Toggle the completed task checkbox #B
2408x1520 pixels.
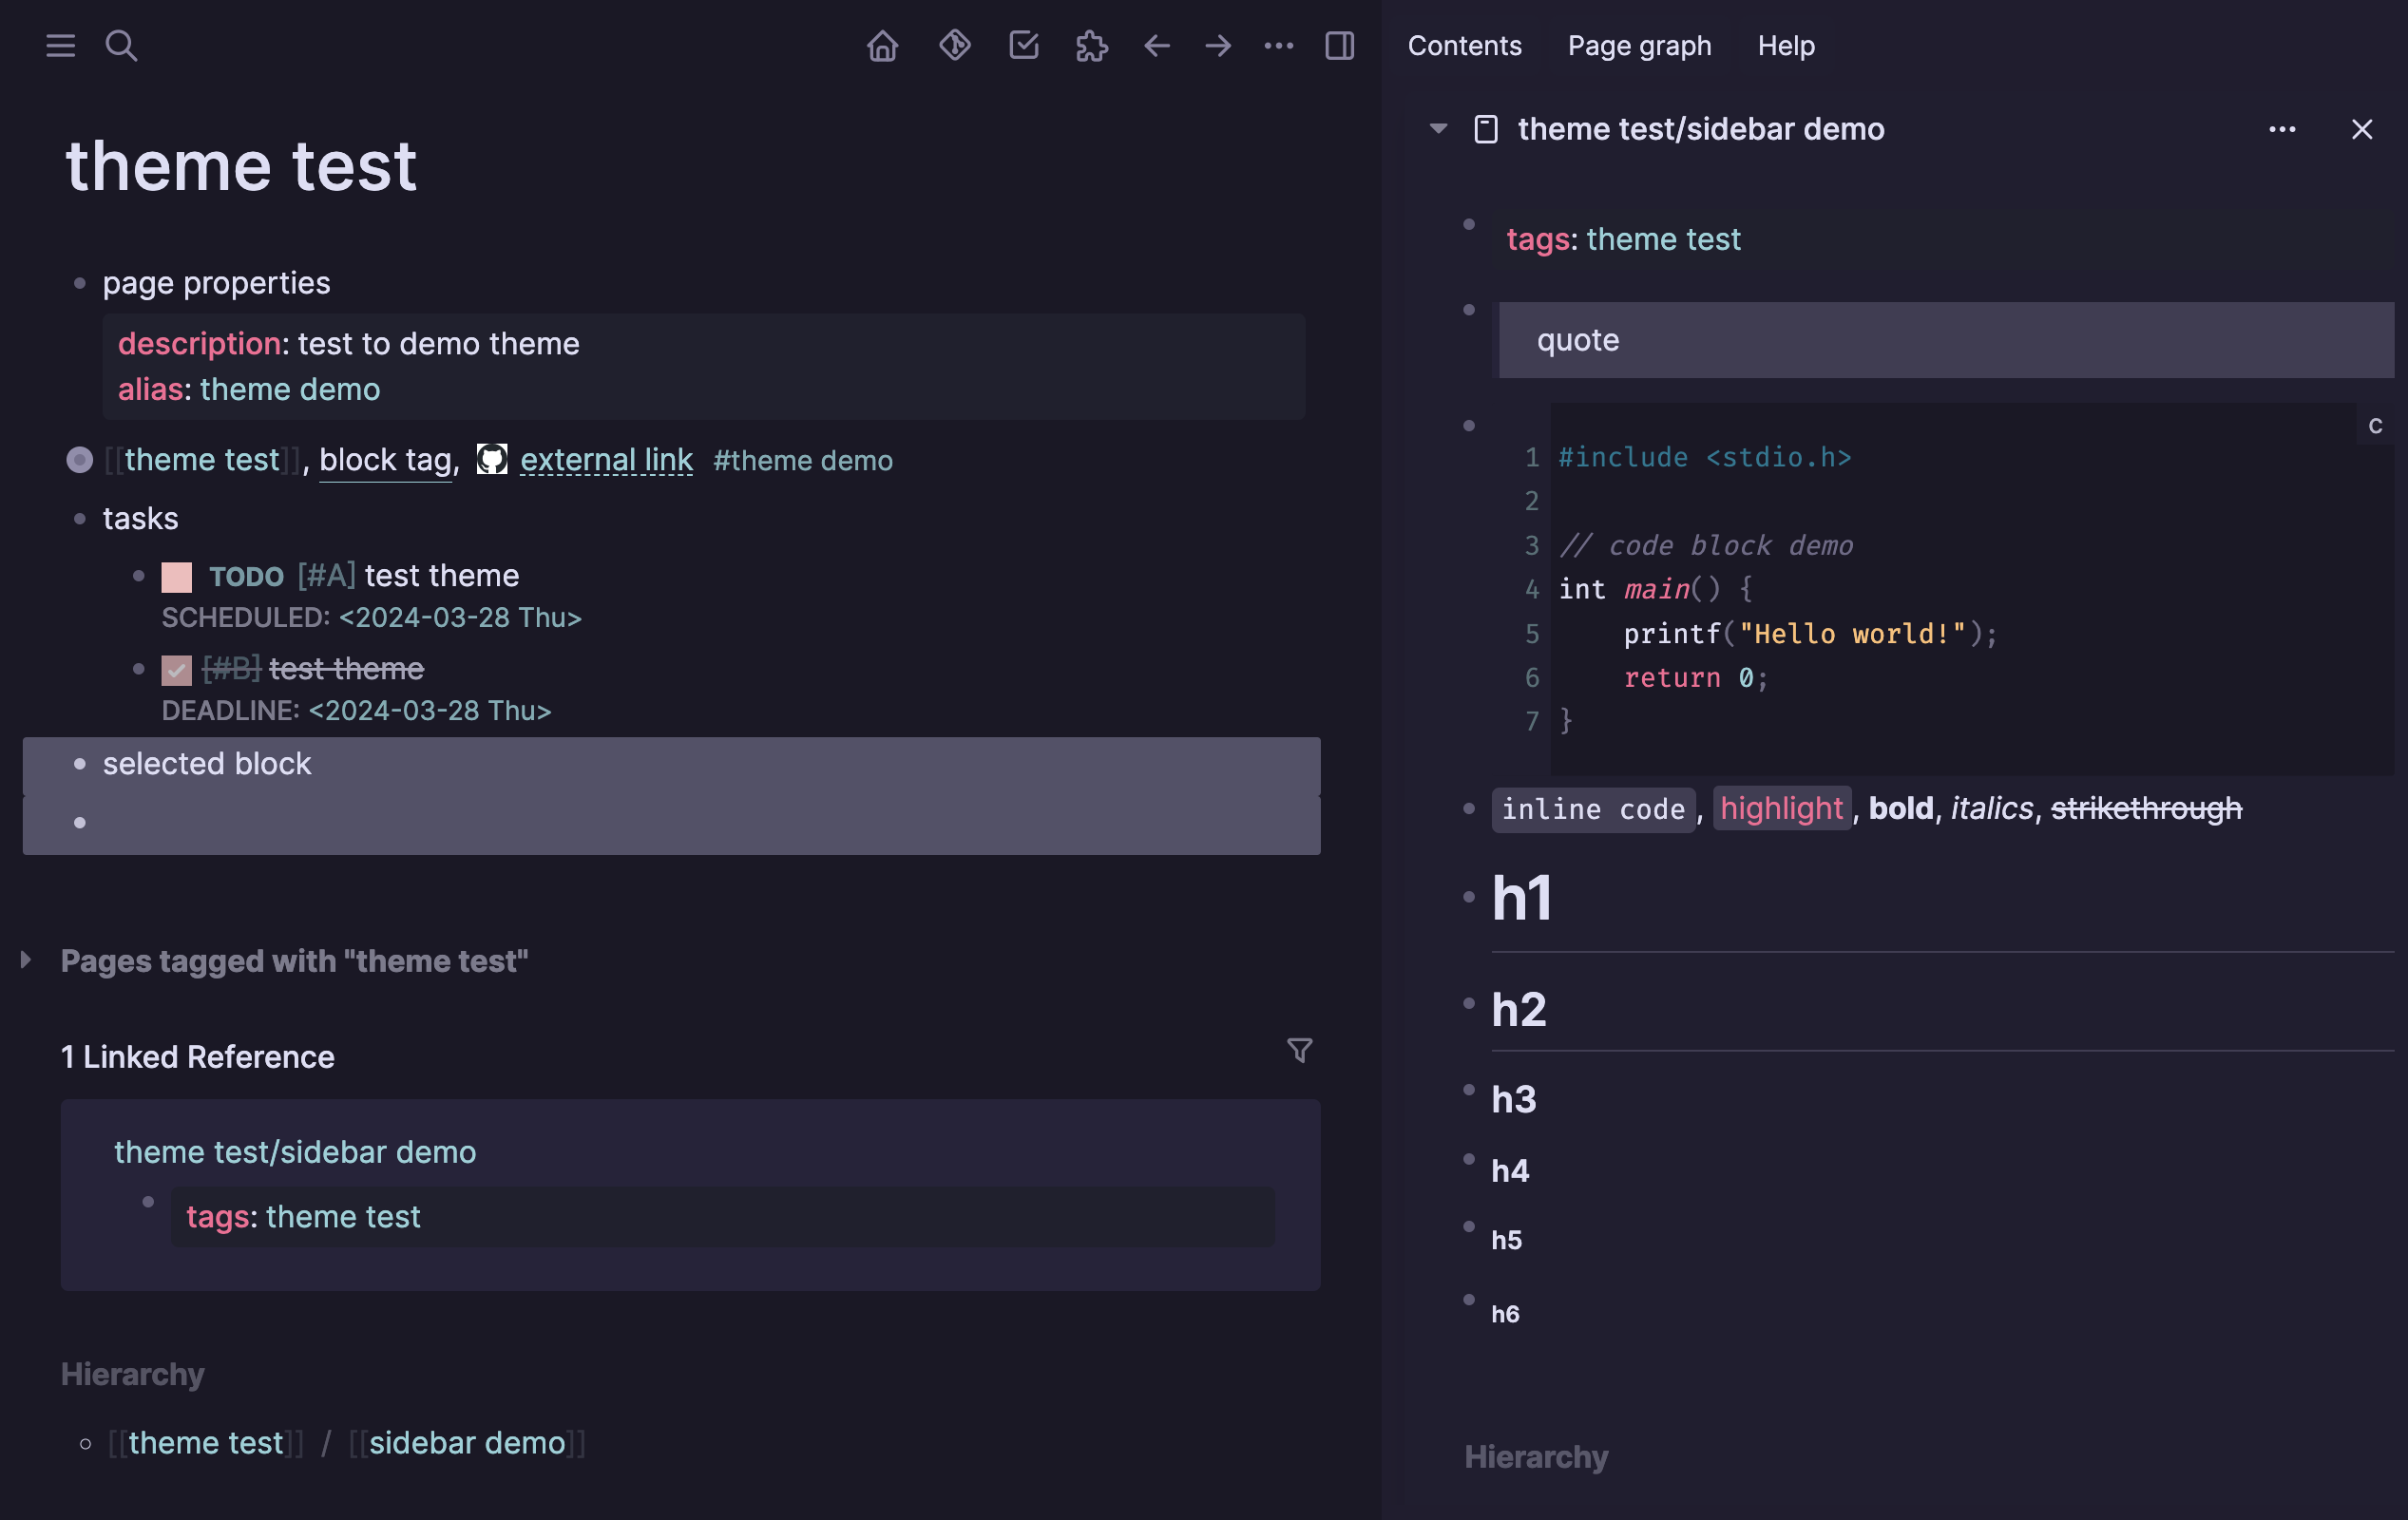tap(175, 669)
